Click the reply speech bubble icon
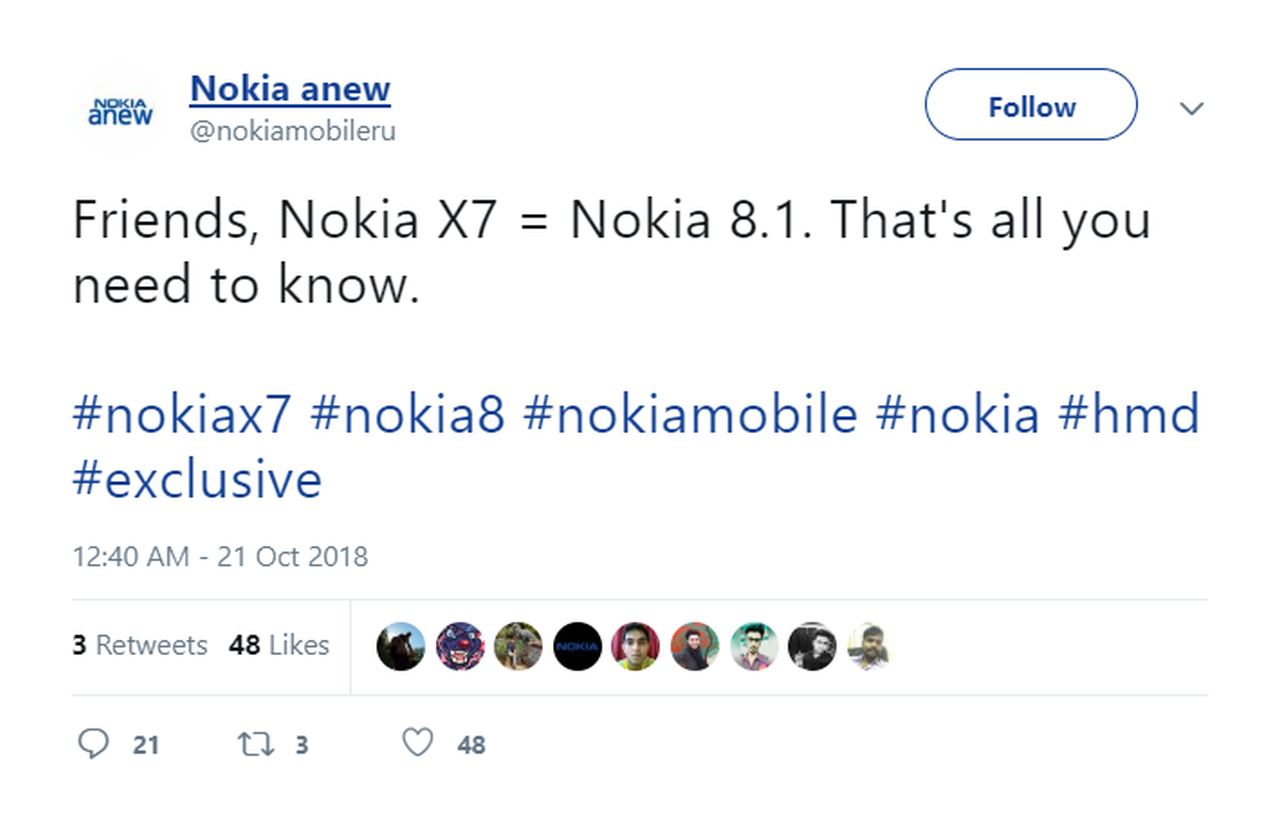Screen dimensions: 1280x813 93,743
